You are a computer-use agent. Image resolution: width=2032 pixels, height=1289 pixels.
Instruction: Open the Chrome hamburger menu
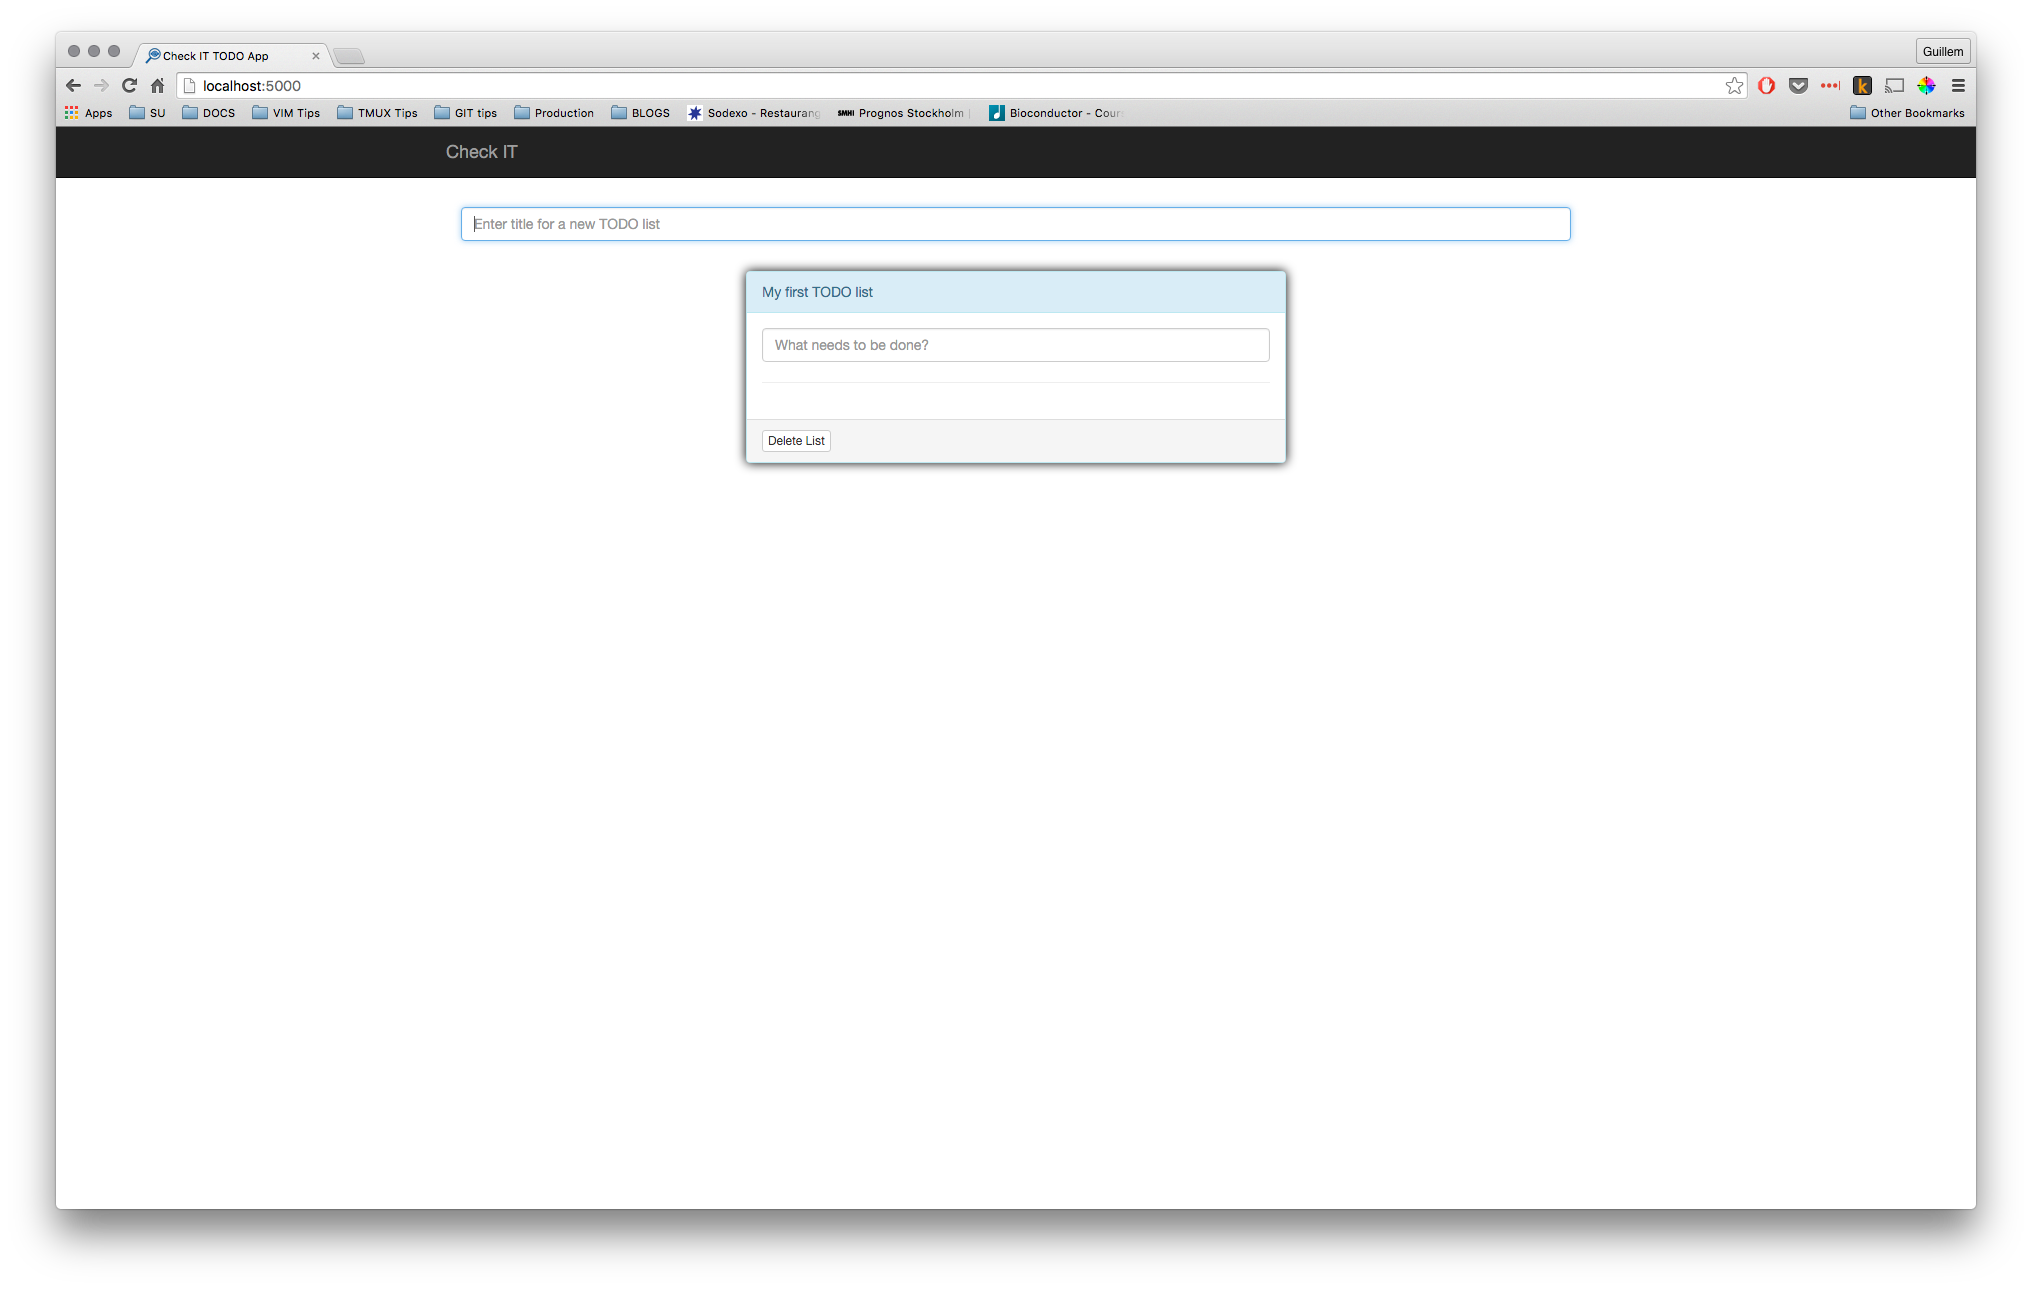[x=1958, y=86]
